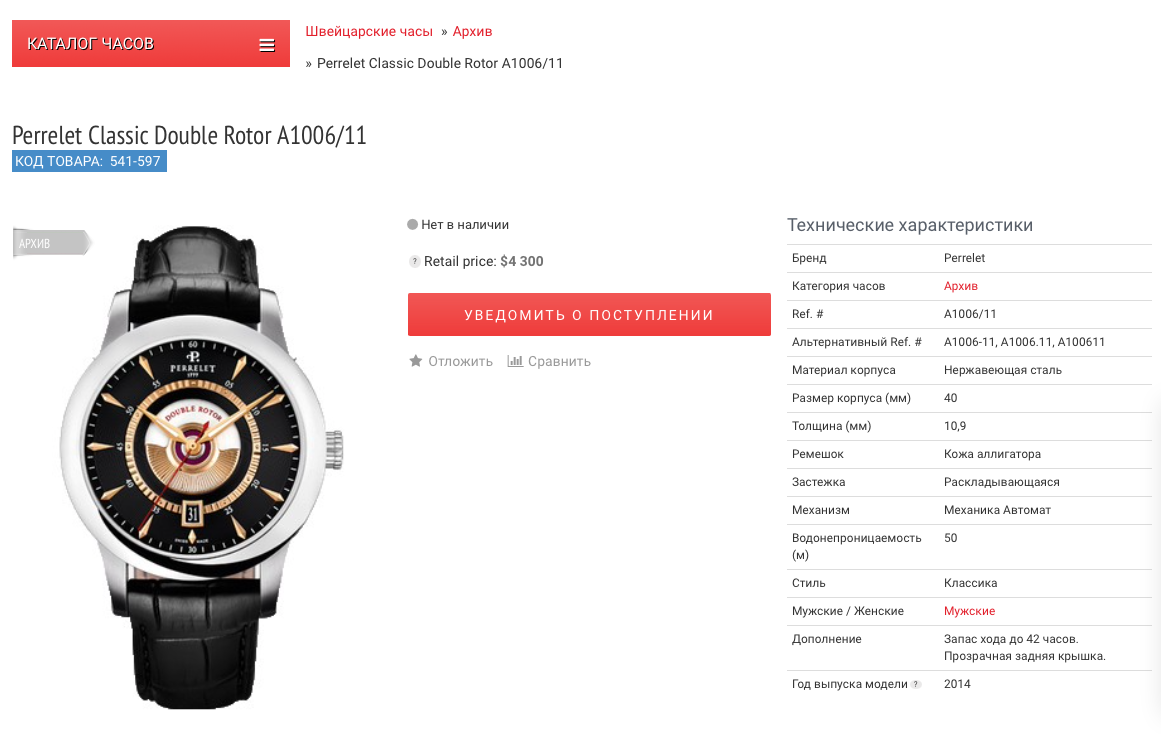Add watch to wishlist via Отложить
This screenshot has height=742, width=1161.
[460, 361]
